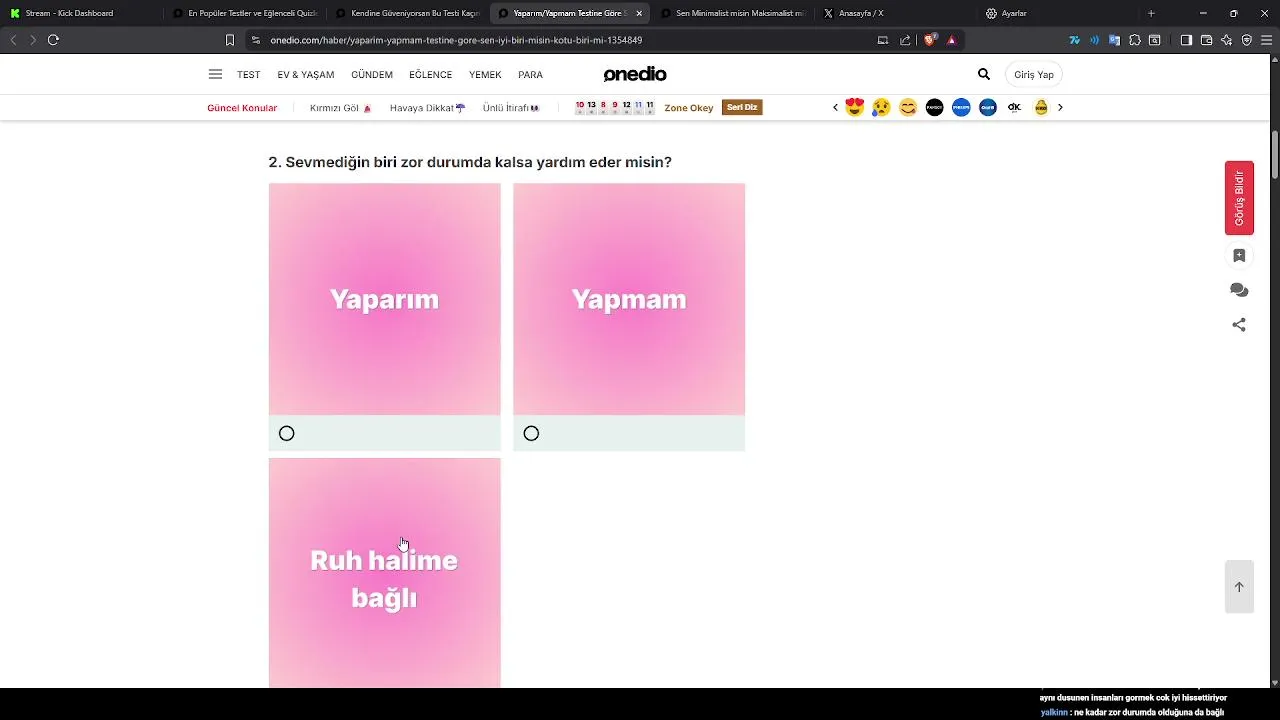Image resolution: width=1280 pixels, height=720 pixels.
Task: Click the address bar URL
Action: (x=456, y=40)
